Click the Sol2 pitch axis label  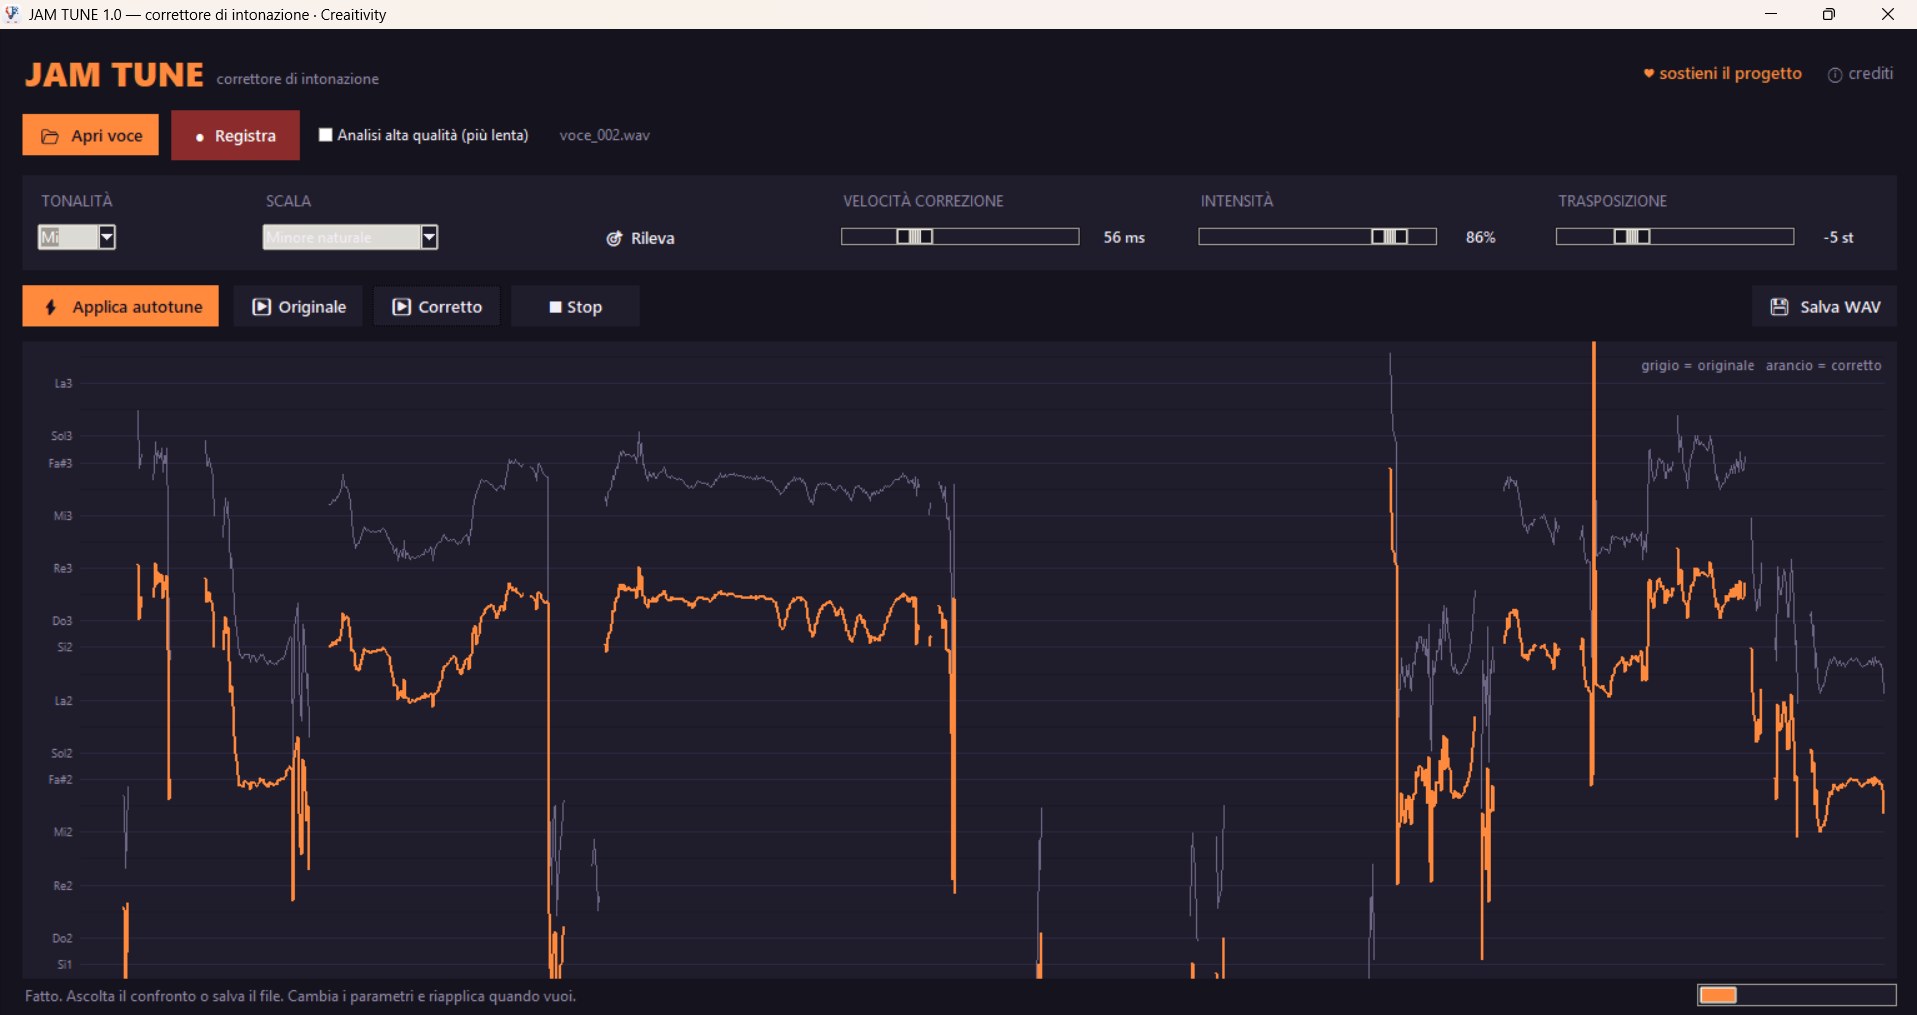[x=62, y=753]
